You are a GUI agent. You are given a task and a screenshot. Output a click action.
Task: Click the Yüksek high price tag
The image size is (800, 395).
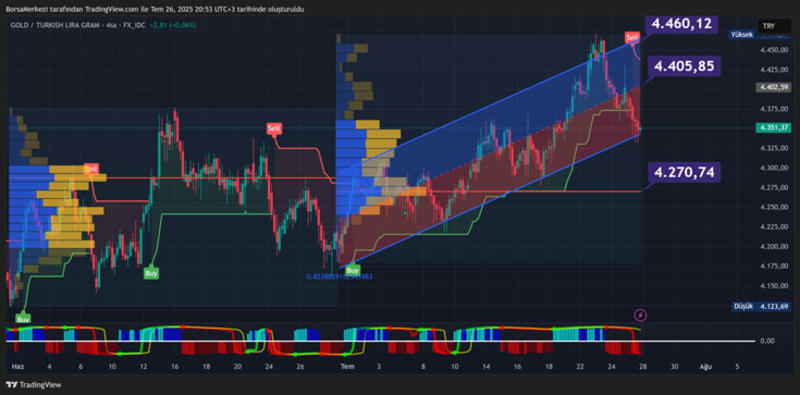(759, 35)
